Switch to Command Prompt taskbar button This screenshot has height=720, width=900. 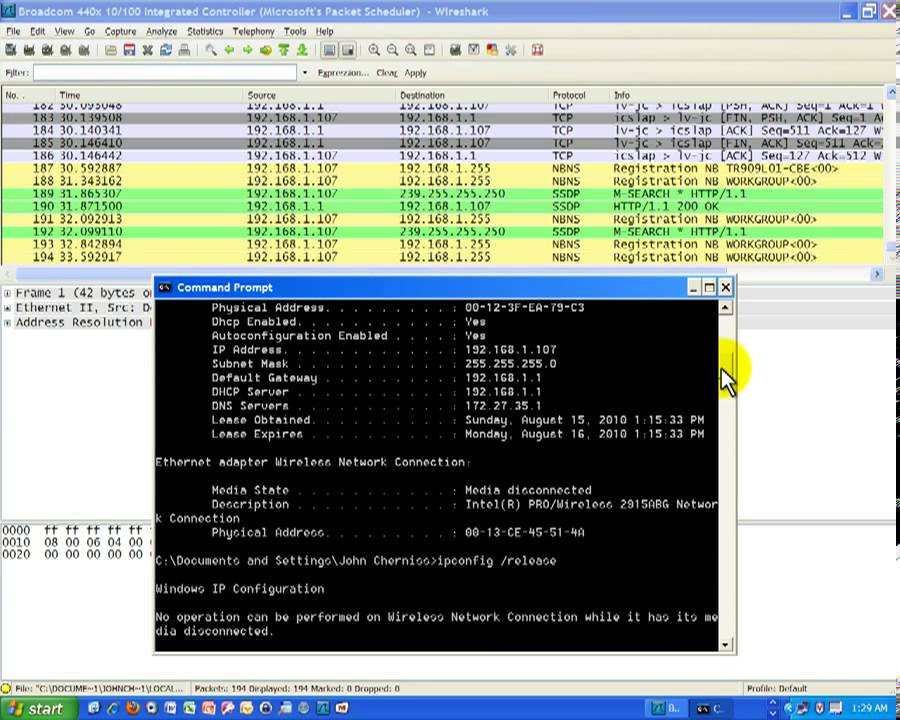click(x=709, y=709)
